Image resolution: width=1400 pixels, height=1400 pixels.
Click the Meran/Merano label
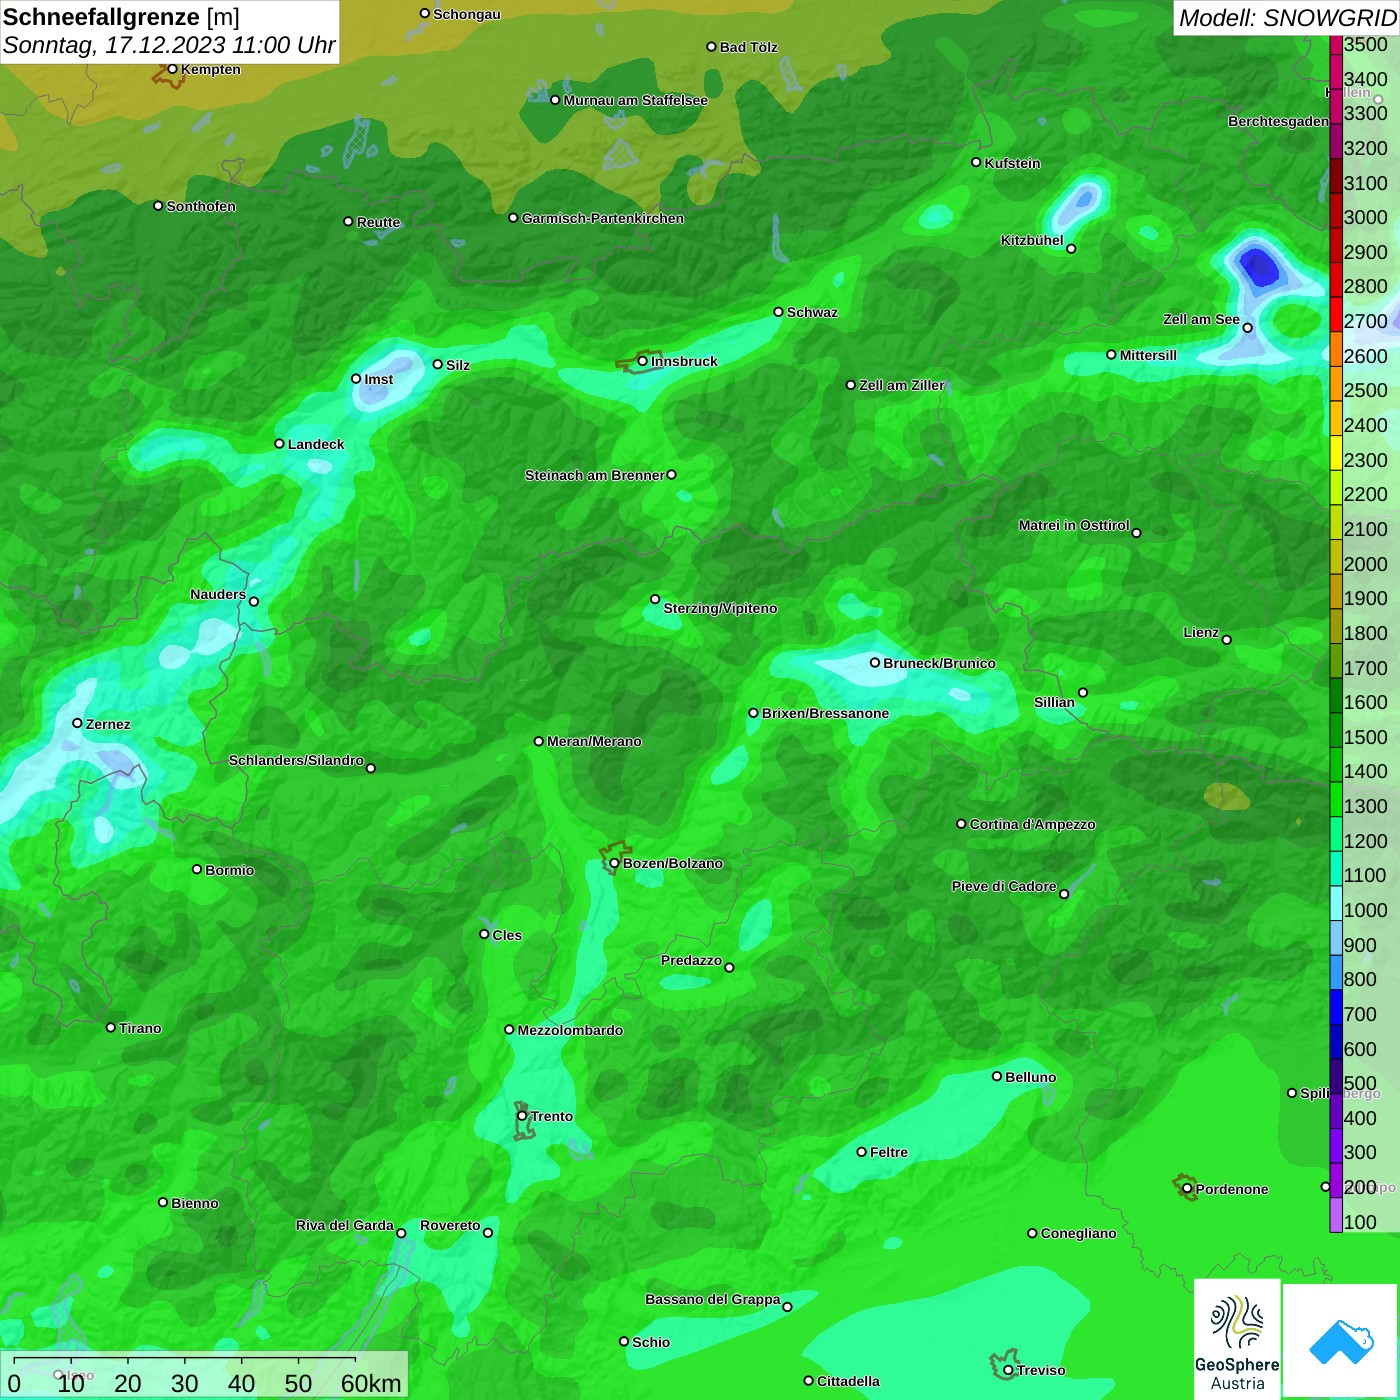coord(594,741)
